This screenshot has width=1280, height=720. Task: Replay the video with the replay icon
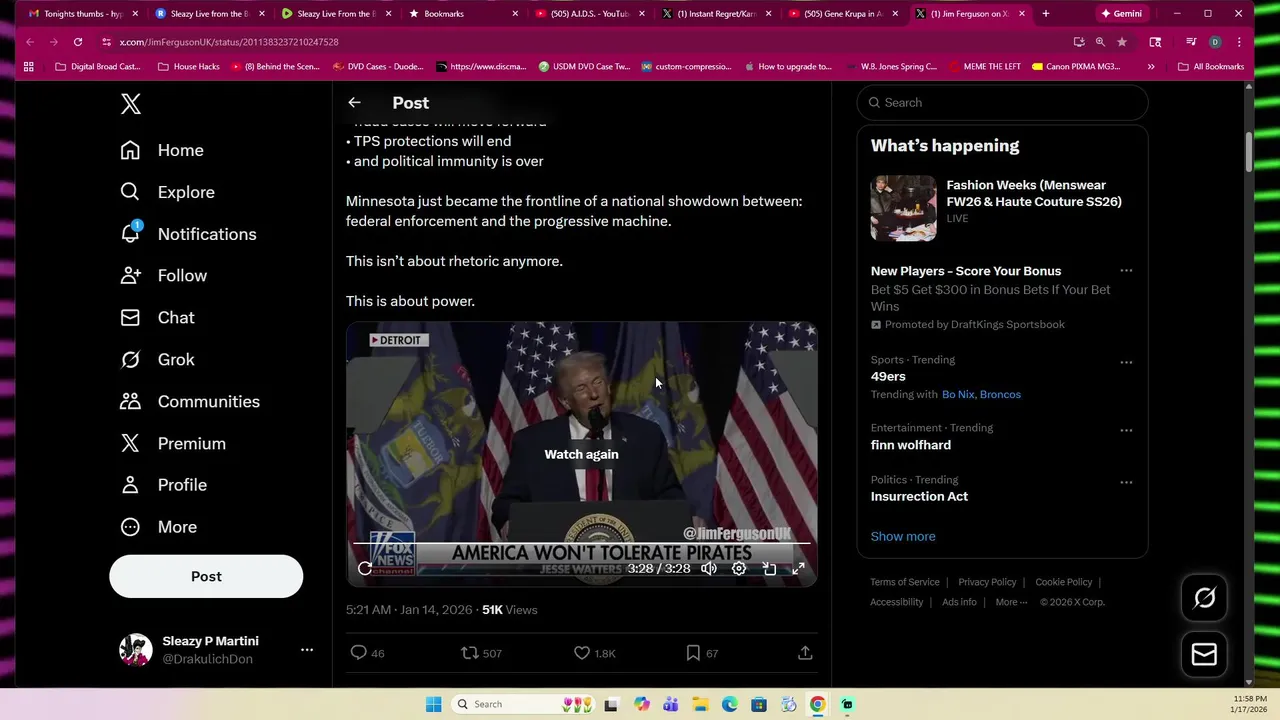(365, 568)
